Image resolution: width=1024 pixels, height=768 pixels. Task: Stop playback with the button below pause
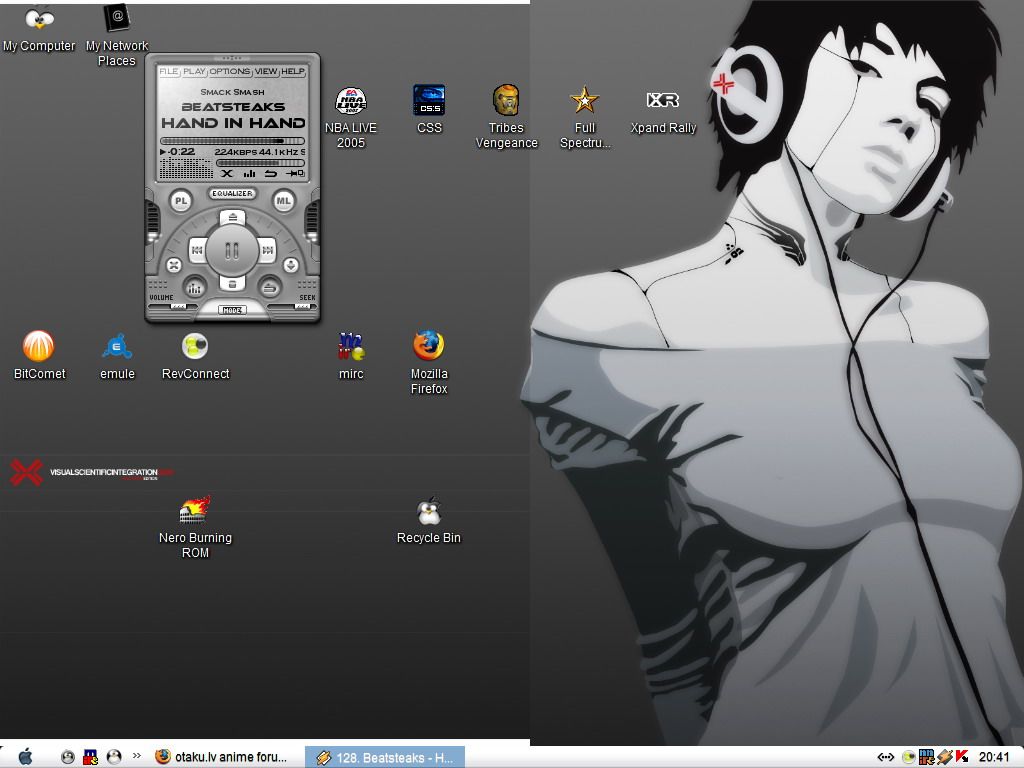pos(232,283)
